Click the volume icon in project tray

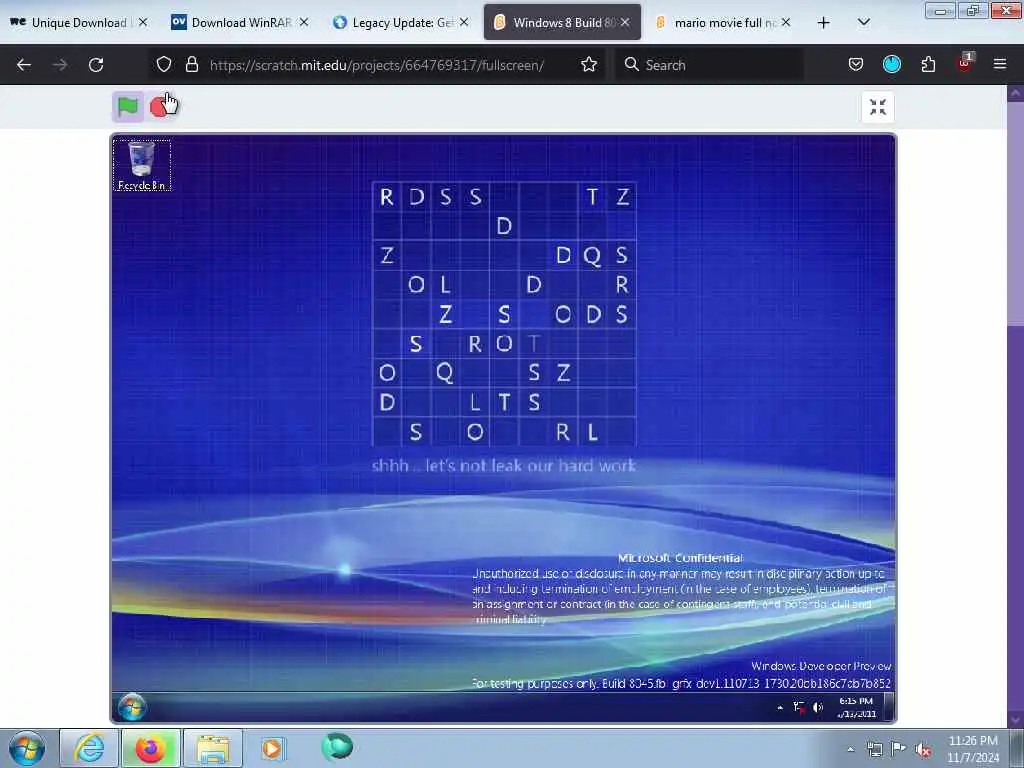pos(818,707)
